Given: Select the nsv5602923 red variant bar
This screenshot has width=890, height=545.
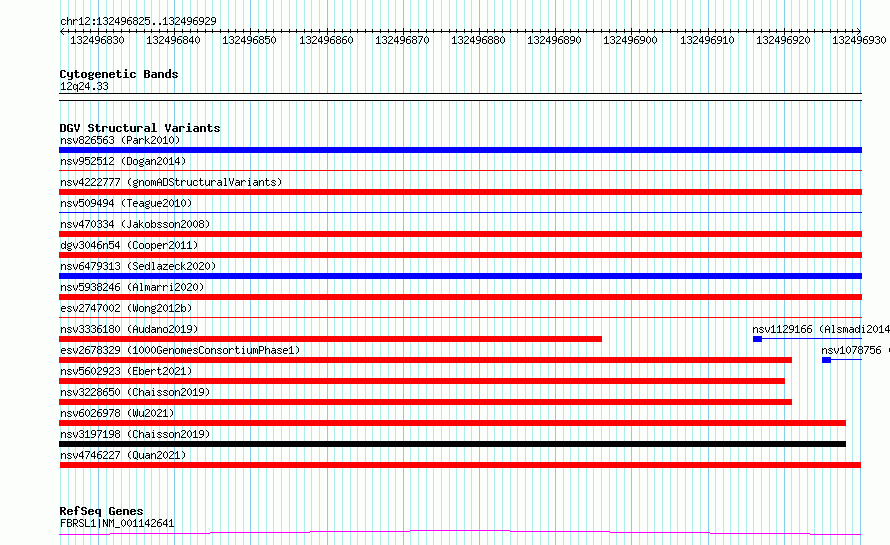Looking at the screenshot, I should click(x=422, y=381).
